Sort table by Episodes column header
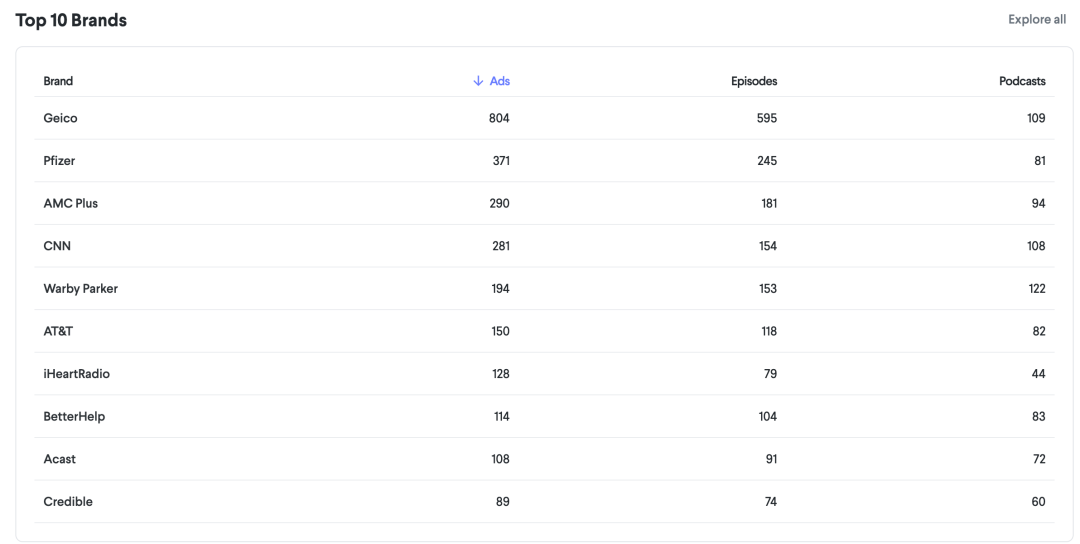The width and height of the screenshot is (1080, 544). (754, 81)
